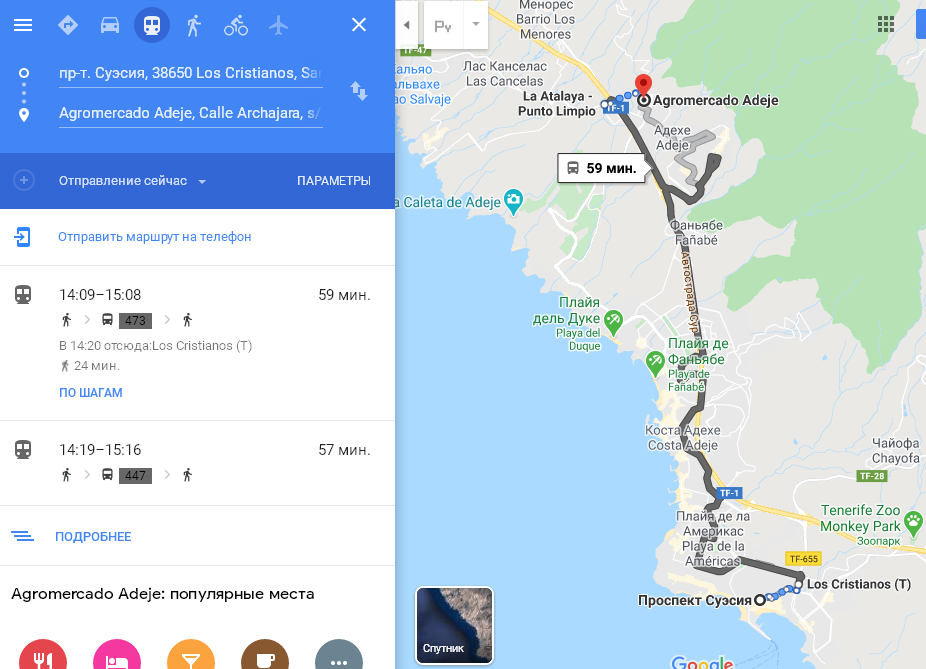Edit the Agromercado Adeje destination field
Screen dimensions: 926x669
click(190, 113)
